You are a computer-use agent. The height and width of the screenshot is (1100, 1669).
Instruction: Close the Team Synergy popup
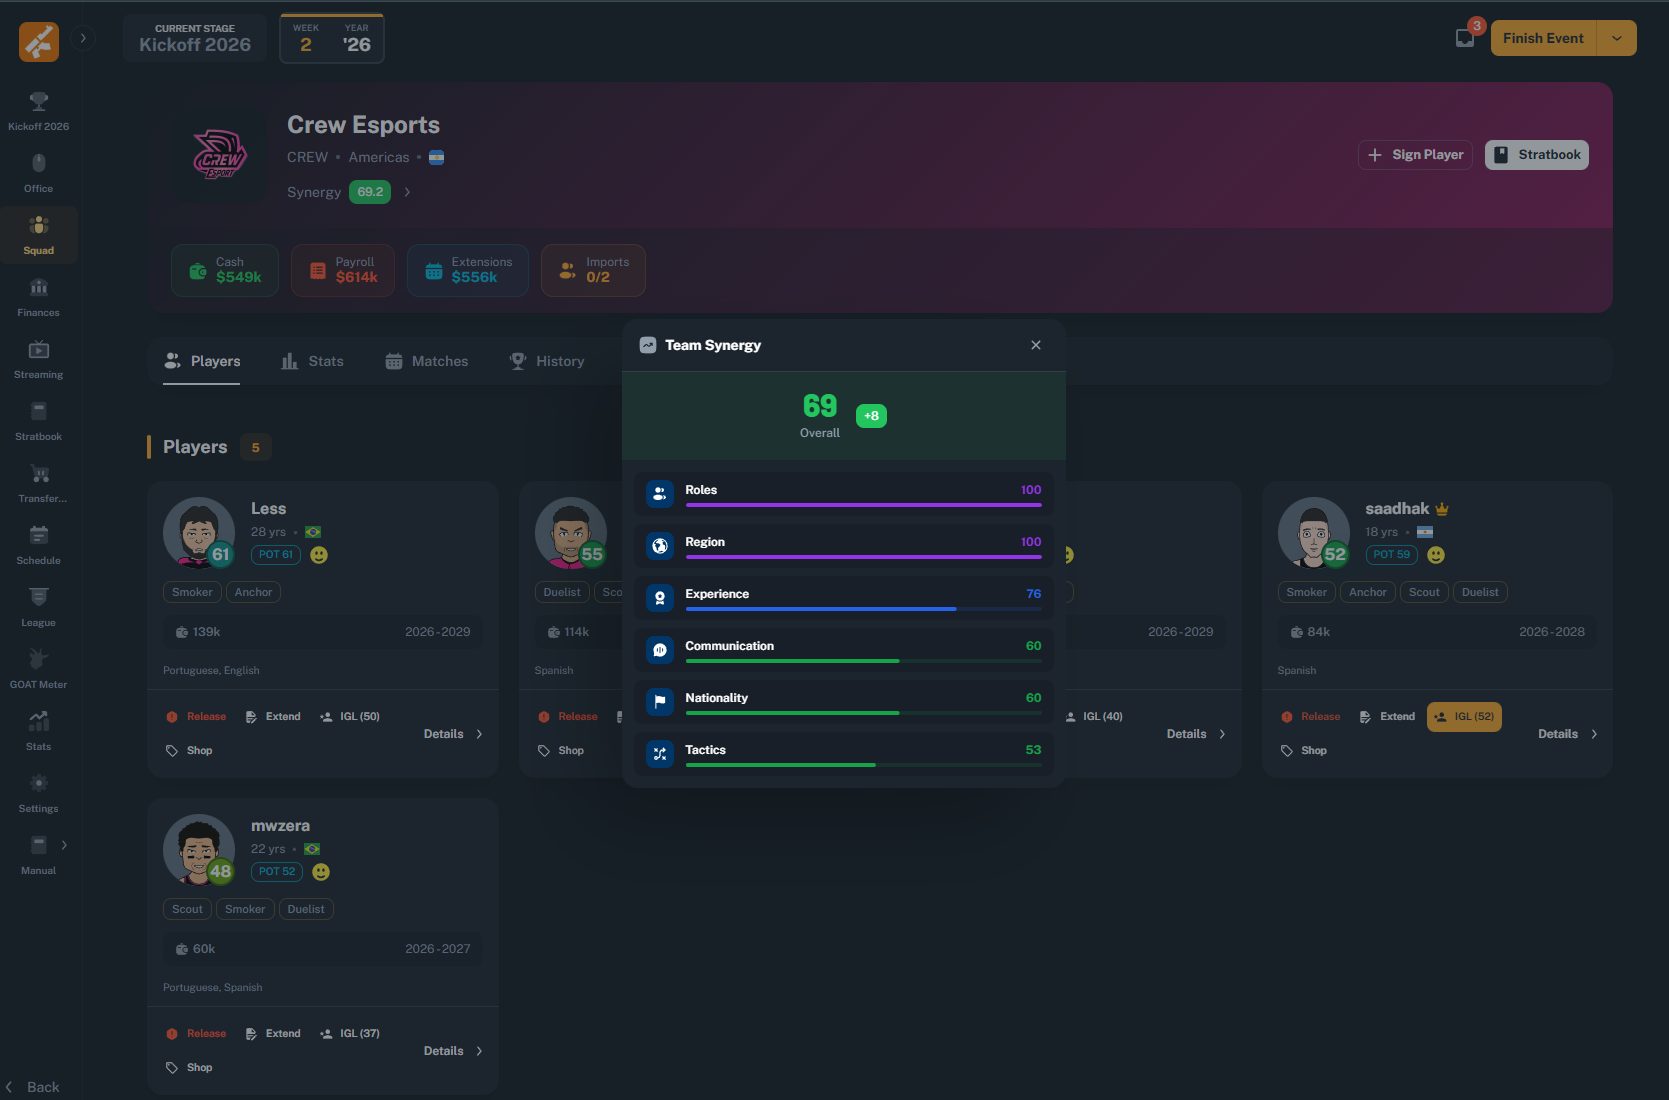point(1036,345)
